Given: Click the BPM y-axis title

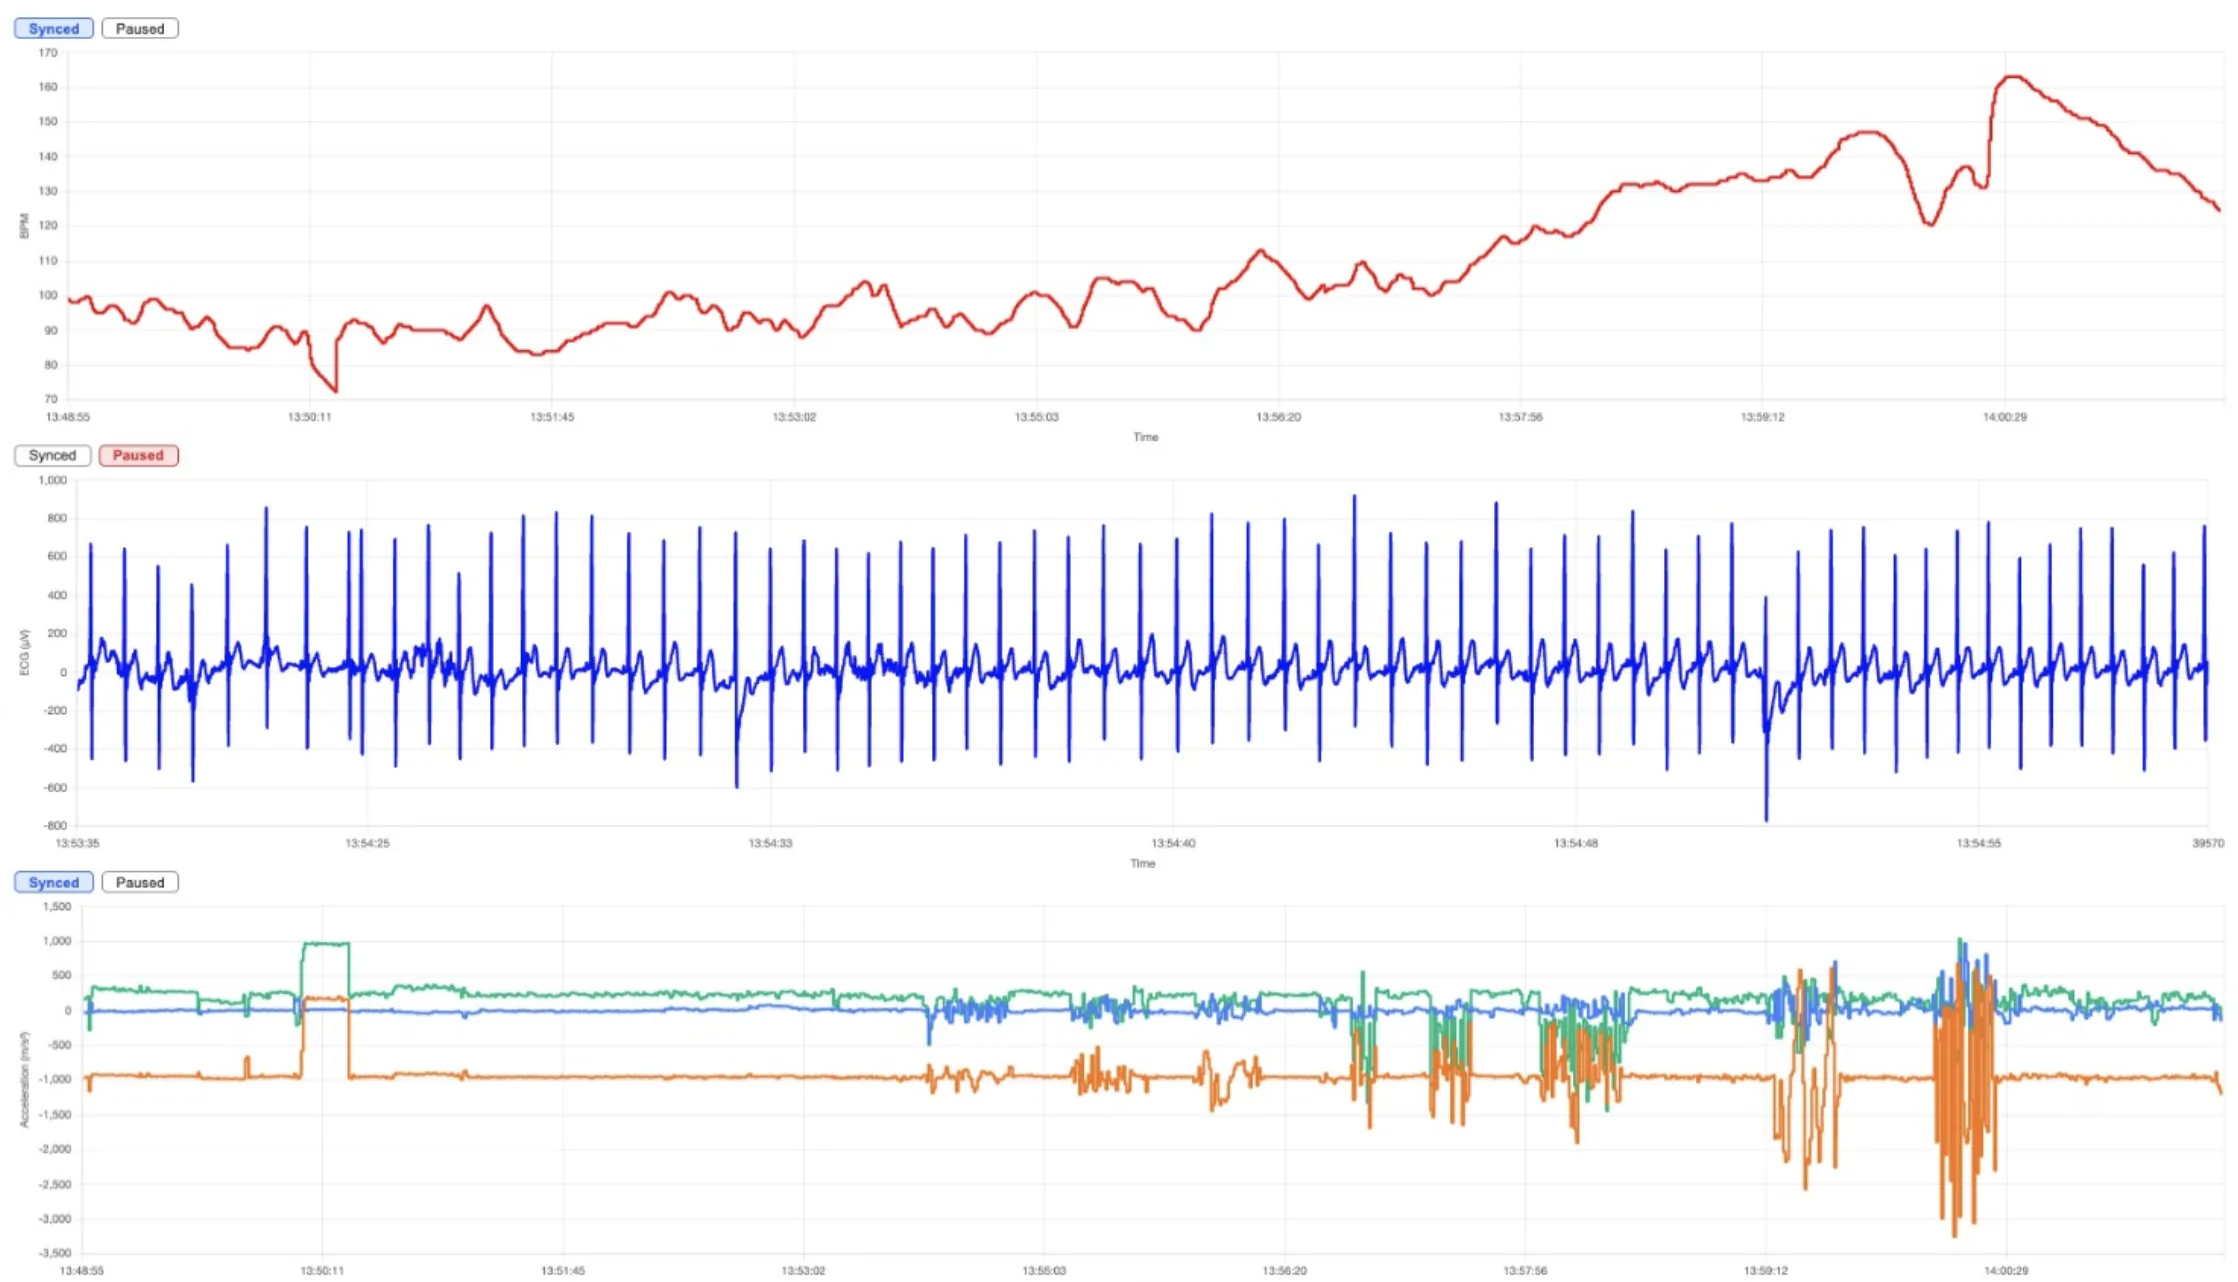Looking at the screenshot, I should (24, 226).
